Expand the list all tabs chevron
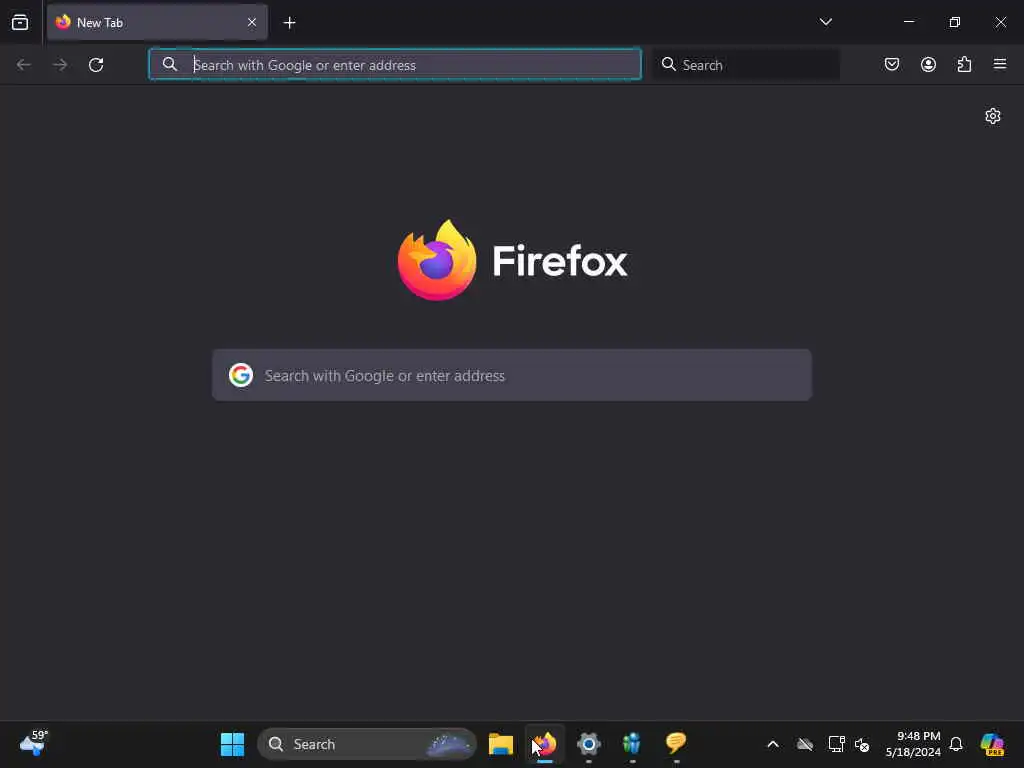Viewport: 1024px width, 768px height. pos(825,22)
